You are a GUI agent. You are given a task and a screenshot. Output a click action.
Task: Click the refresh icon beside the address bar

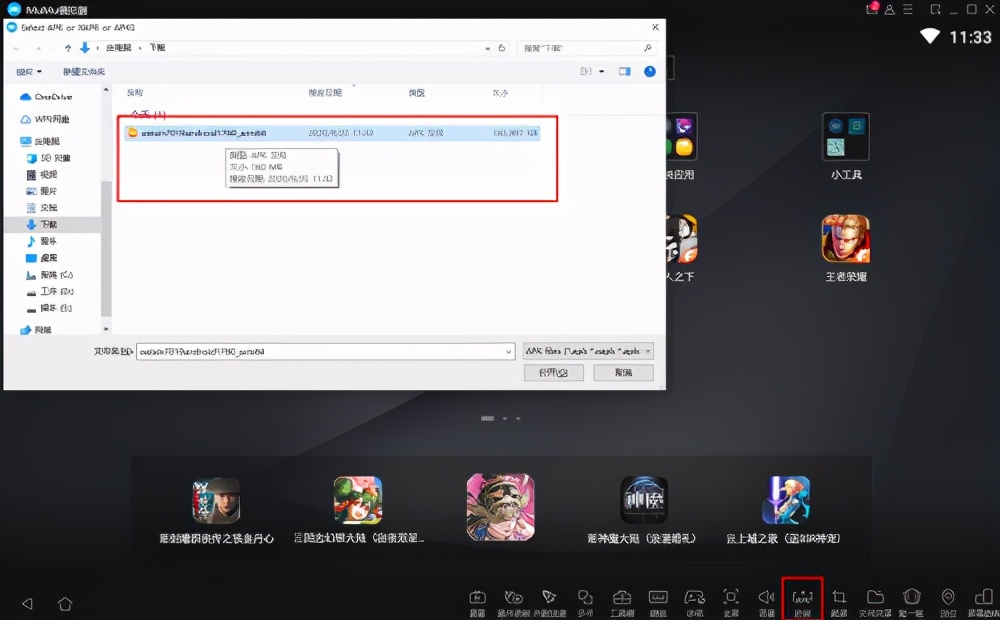pyautogui.click(x=502, y=48)
